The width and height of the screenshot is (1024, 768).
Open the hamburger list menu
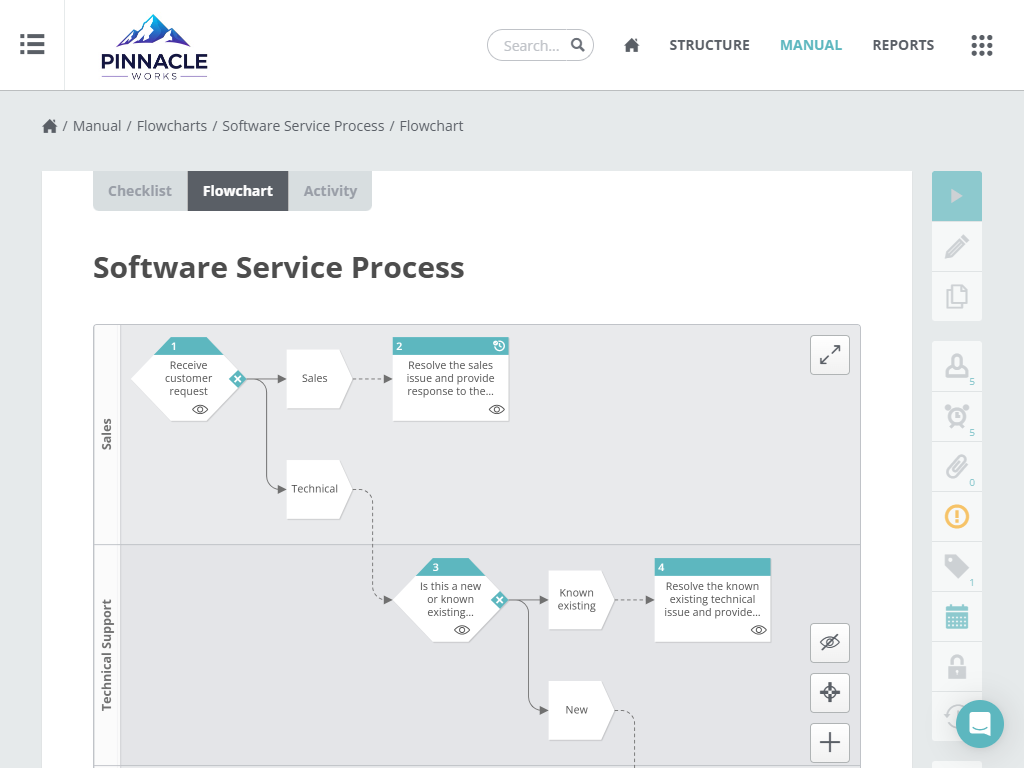32,44
